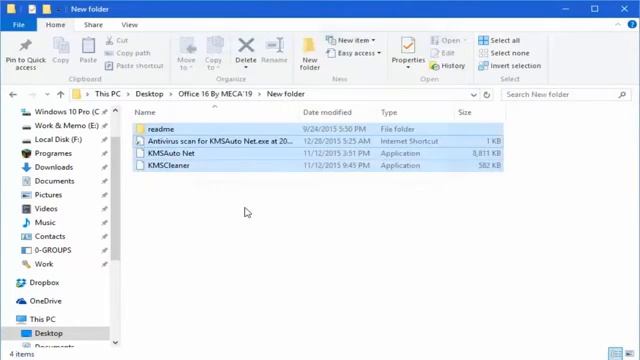Refresh the folder view
The height and width of the screenshot is (360, 640).
(487, 95)
